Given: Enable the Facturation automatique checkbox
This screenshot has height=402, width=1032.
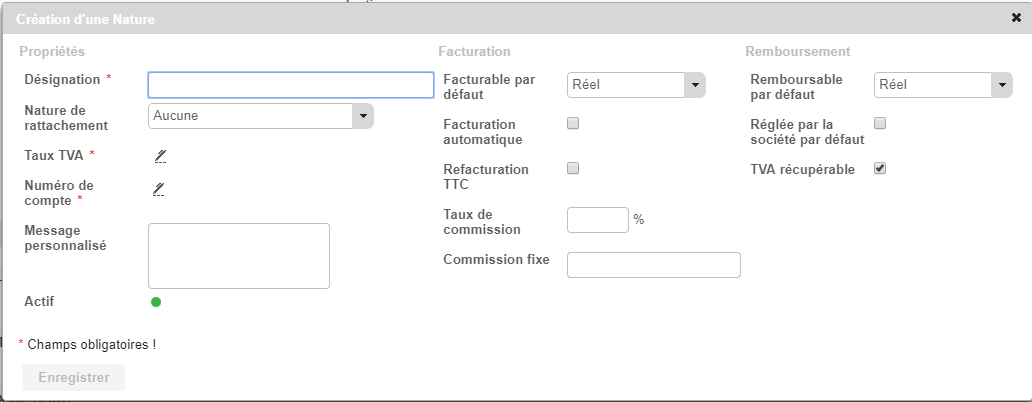Looking at the screenshot, I should 573,124.
